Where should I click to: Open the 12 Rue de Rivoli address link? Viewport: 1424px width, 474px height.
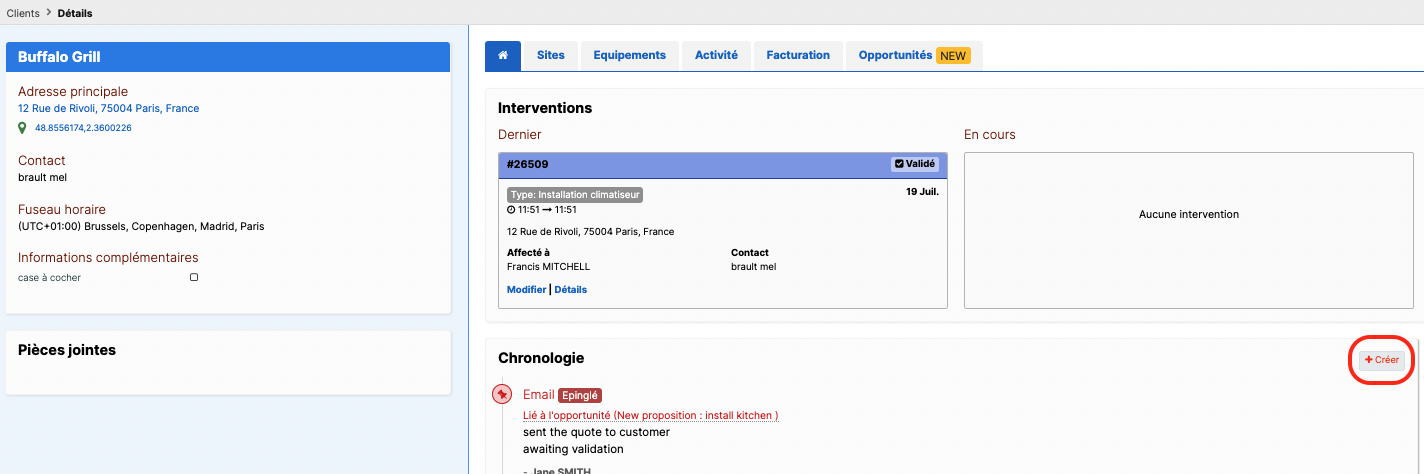[x=108, y=108]
